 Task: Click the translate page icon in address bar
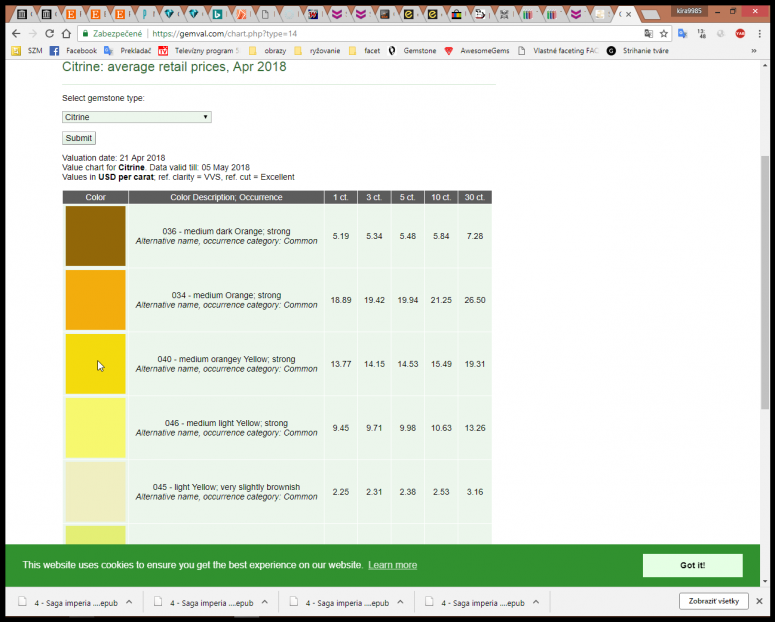point(648,34)
